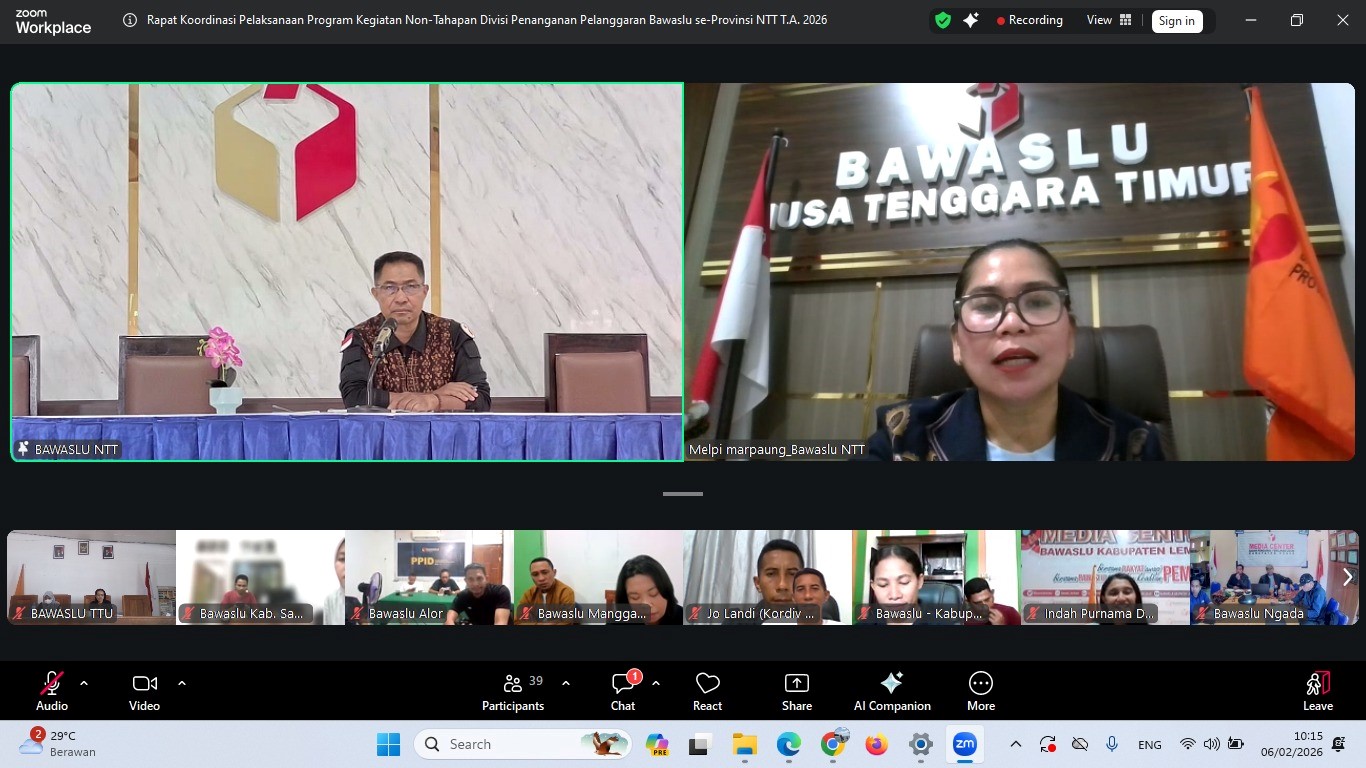Select the Bawaslu Ngada participant thumbnail
1366x768 pixels.
(1274, 578)
